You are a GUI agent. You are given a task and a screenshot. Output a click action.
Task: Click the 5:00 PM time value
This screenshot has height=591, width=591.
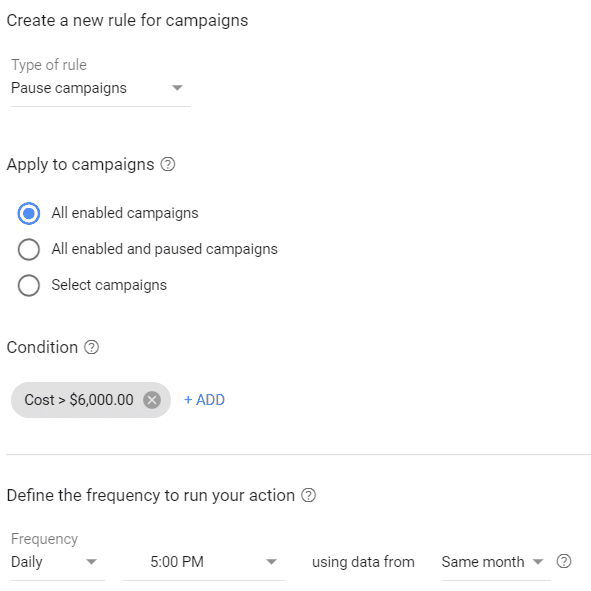[177, 562]
